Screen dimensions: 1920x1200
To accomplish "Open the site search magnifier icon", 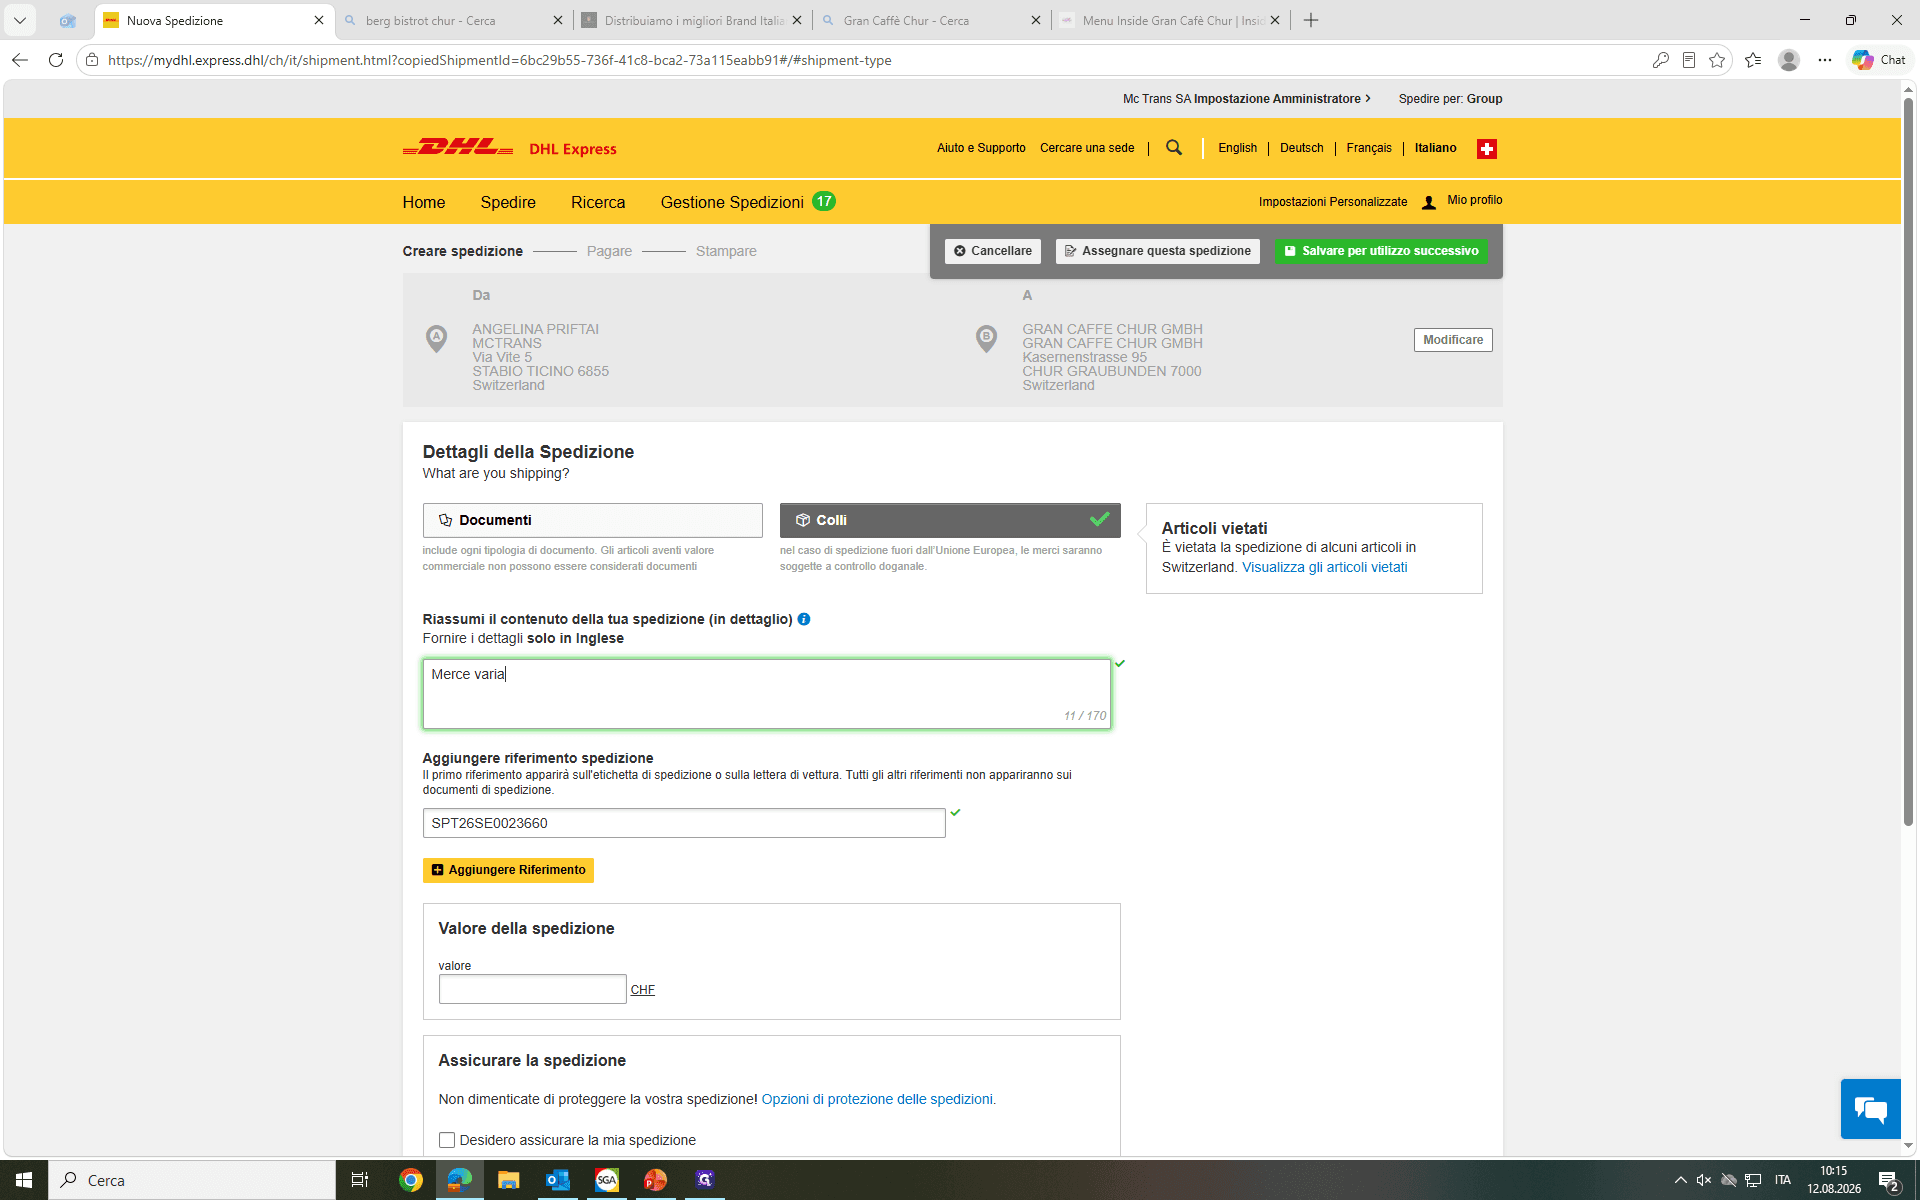I will pos(1174,148).
